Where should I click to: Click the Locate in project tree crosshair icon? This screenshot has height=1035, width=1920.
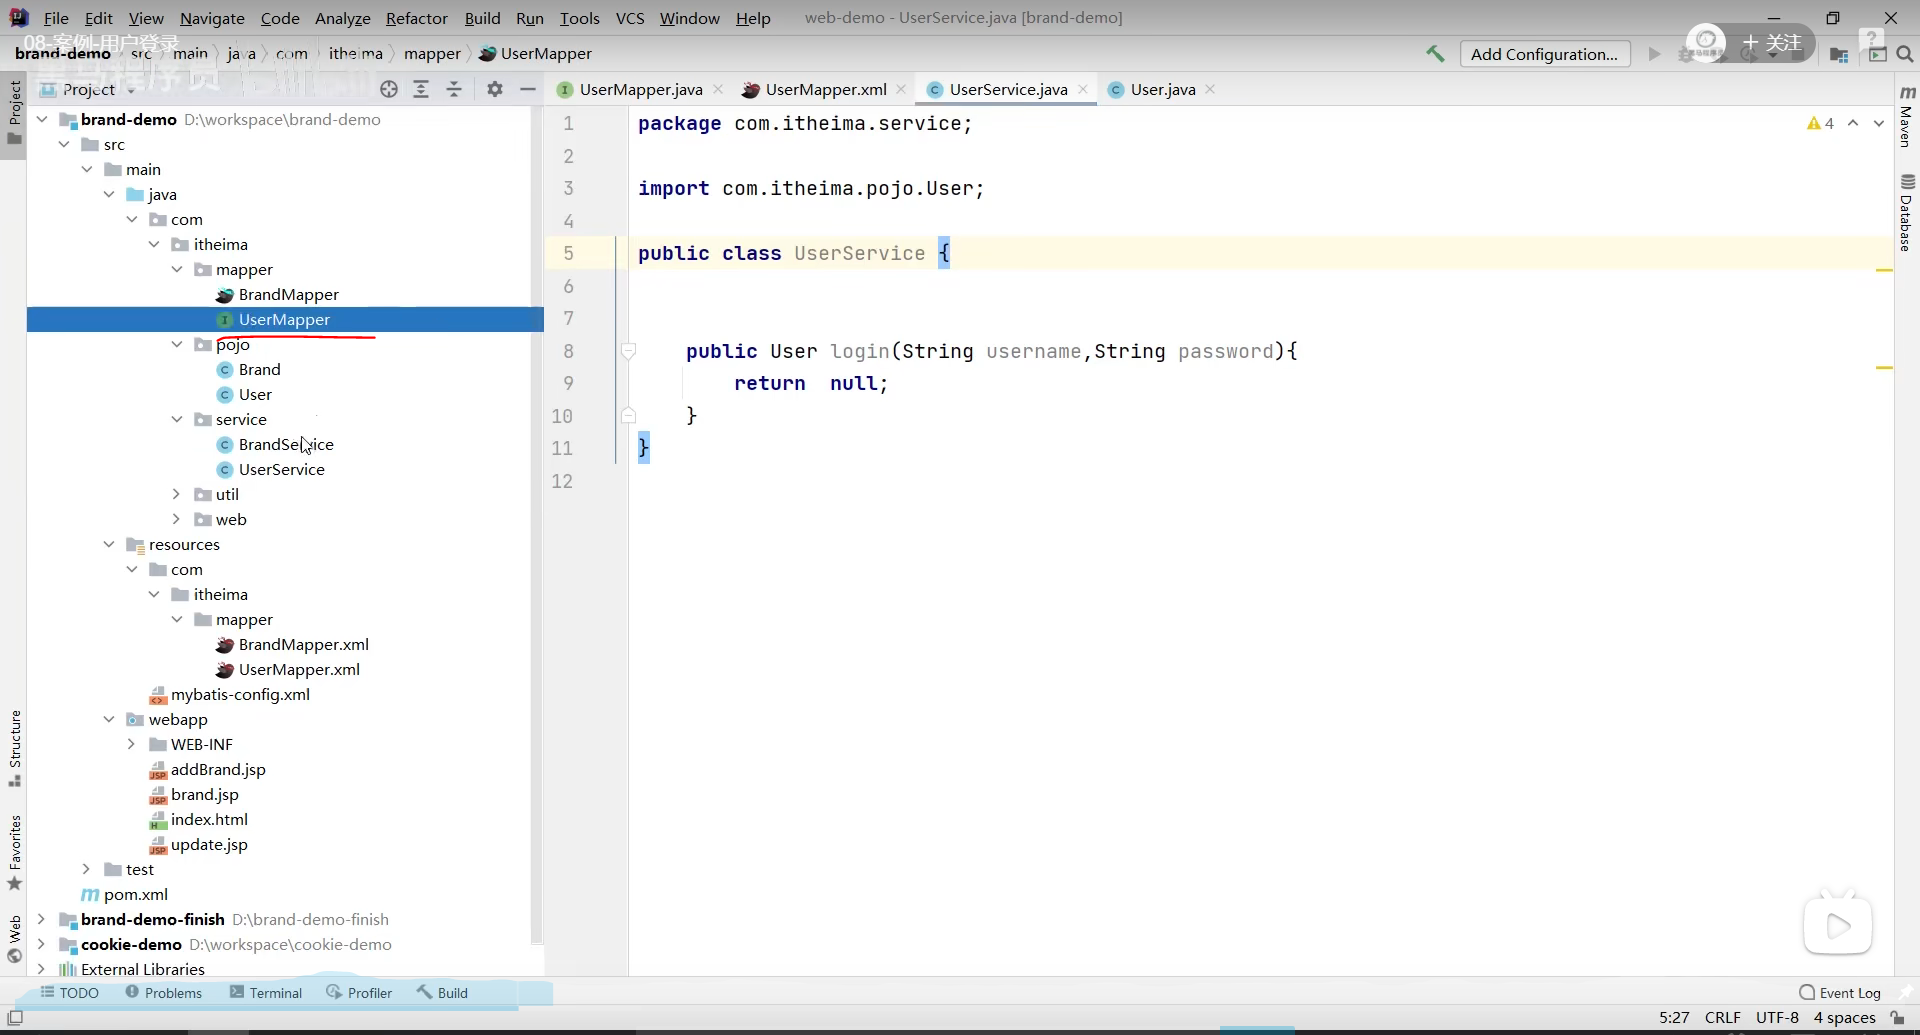[389, 89]
